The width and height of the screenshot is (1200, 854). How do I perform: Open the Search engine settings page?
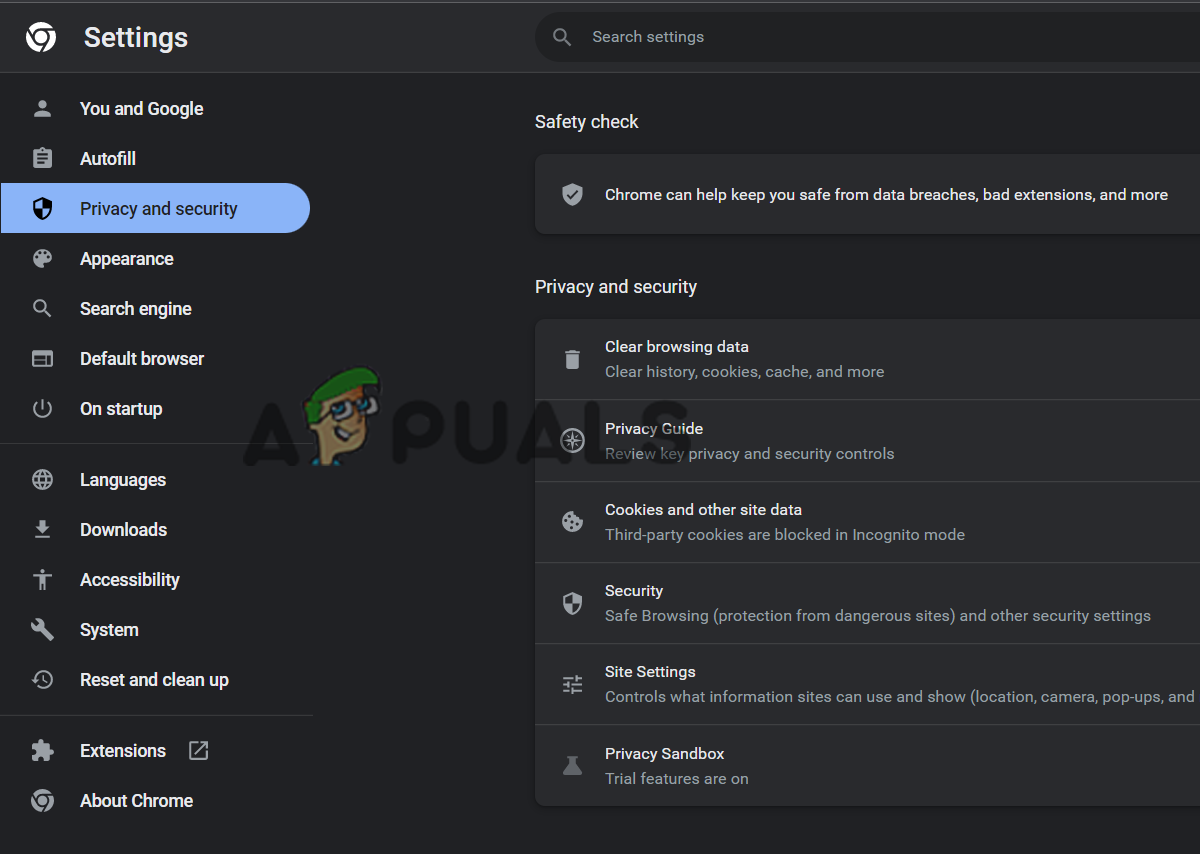coord(136,309)
